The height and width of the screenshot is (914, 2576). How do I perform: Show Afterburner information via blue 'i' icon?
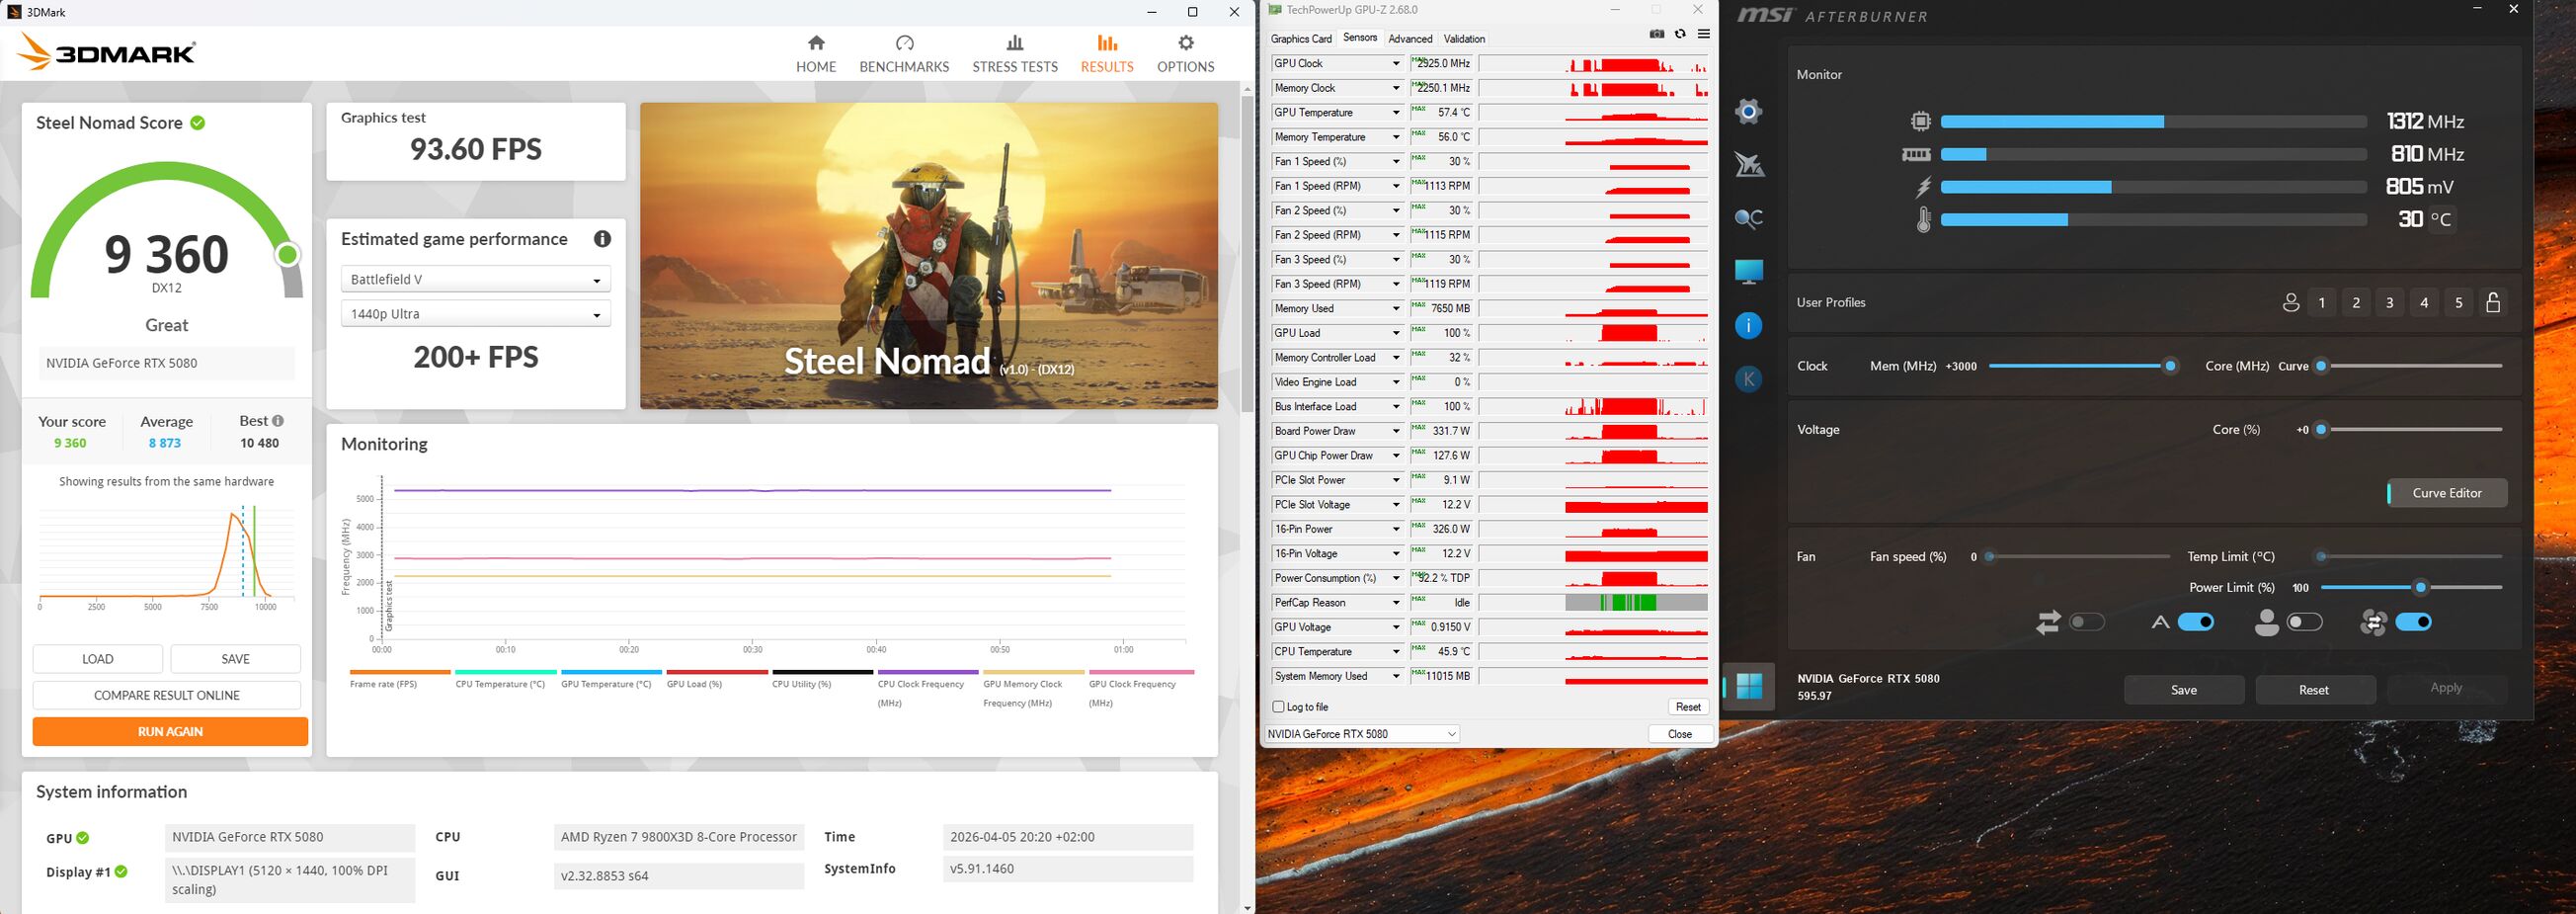pyautogui.click(x=1749, y=325)
